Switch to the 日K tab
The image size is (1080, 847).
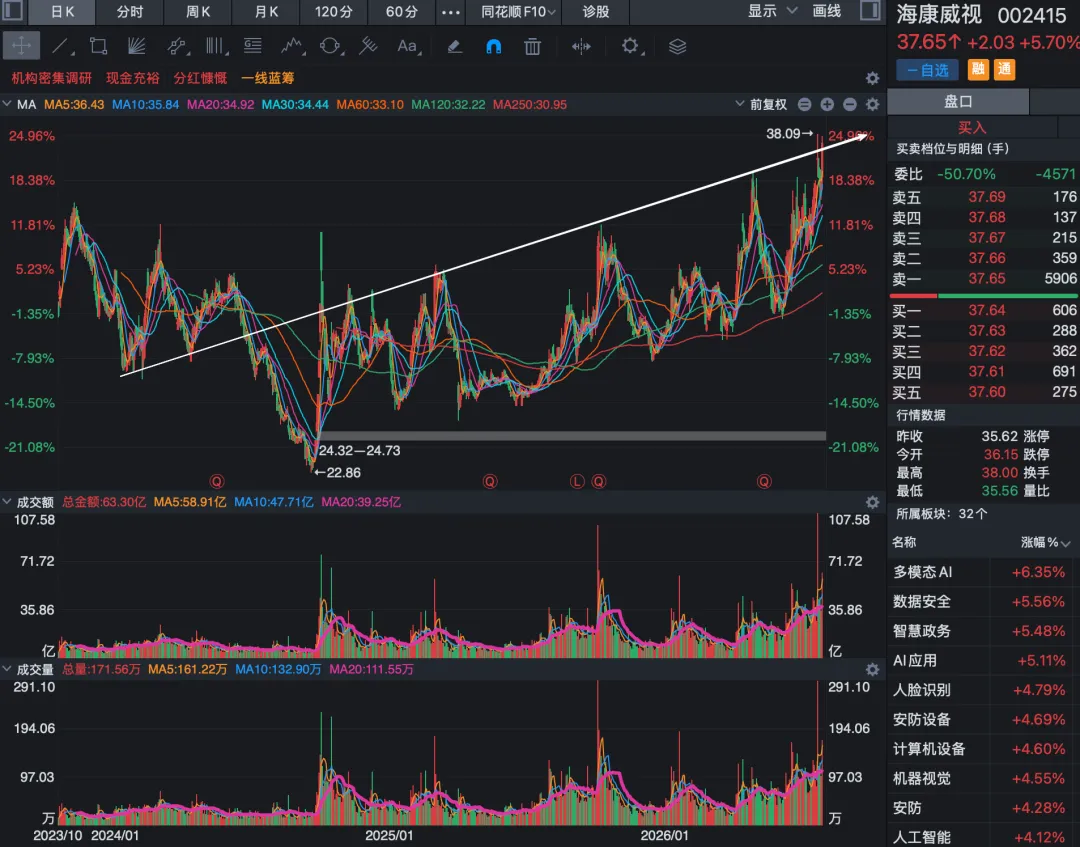tap(62, 12)
